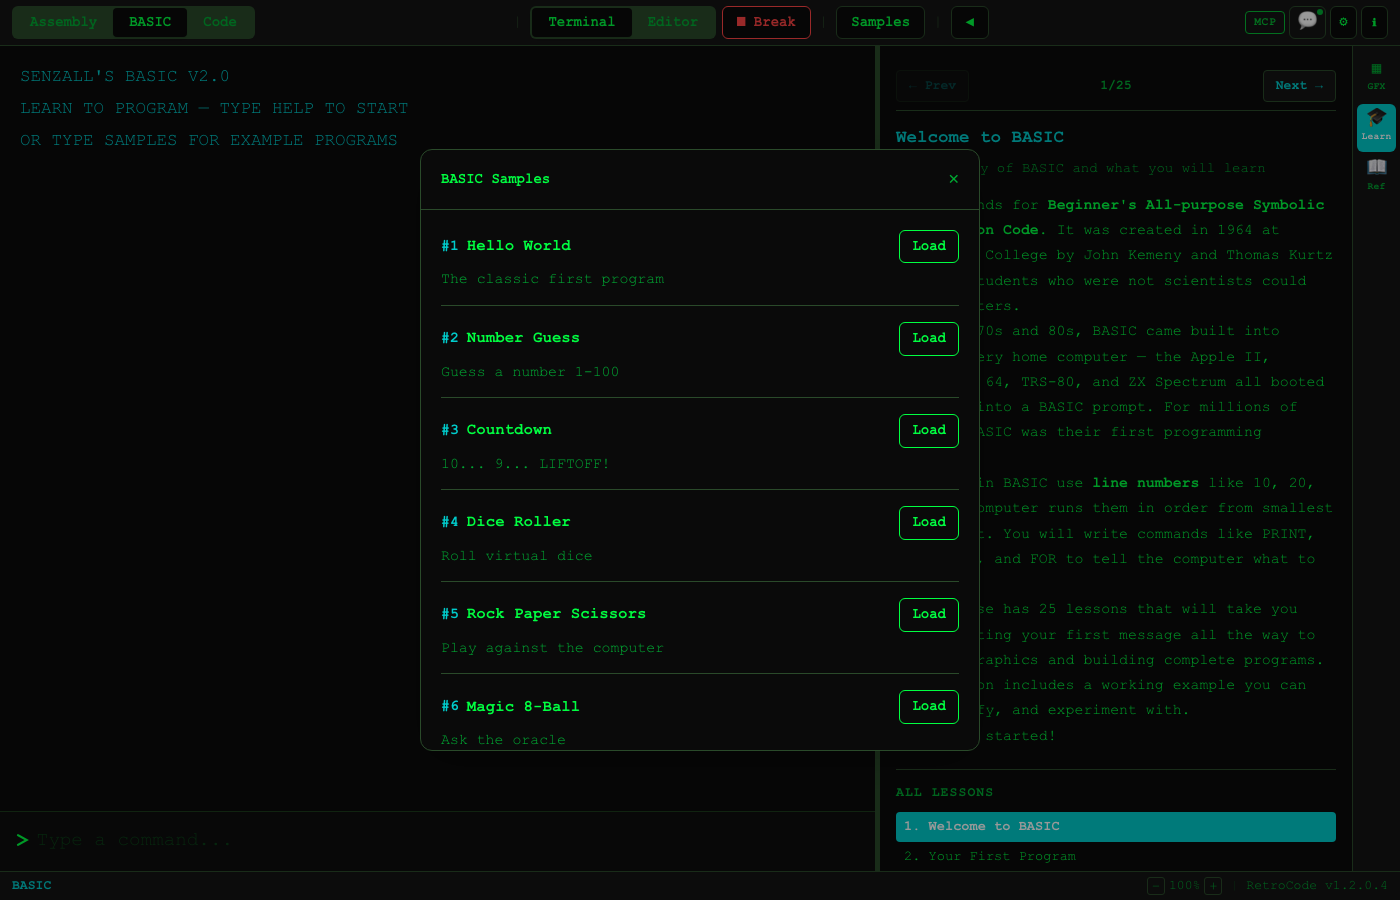Screen dimensions: 1400x900
Task: Close the BASIC Samples dialog
Action: pyautogui.click(x=953, y=179)
